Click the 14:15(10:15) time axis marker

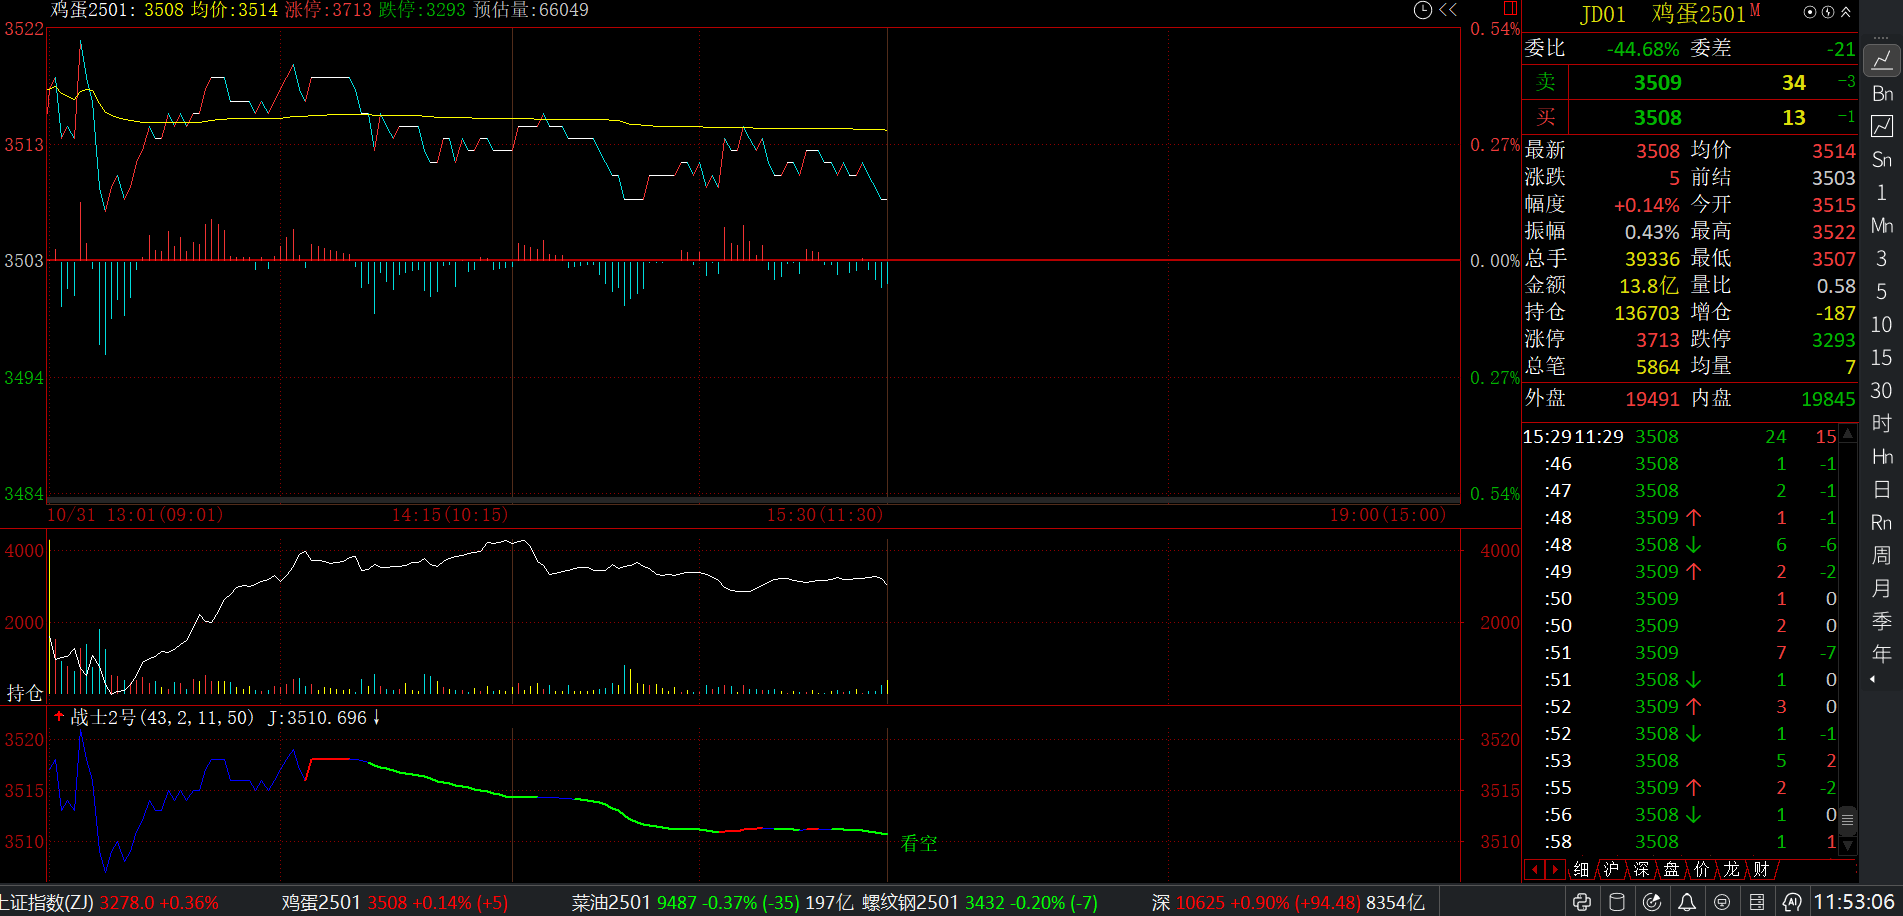point(450,515)
